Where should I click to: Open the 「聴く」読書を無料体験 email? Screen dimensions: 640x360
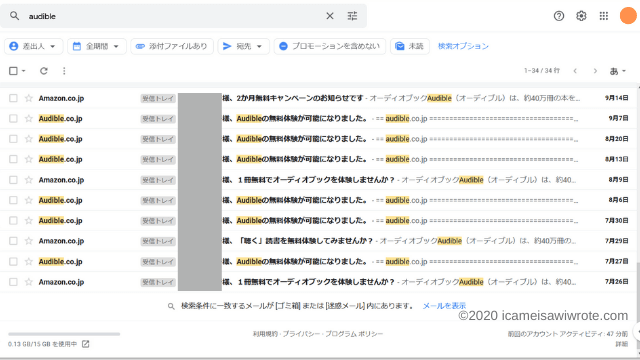[x=305, y=241]
